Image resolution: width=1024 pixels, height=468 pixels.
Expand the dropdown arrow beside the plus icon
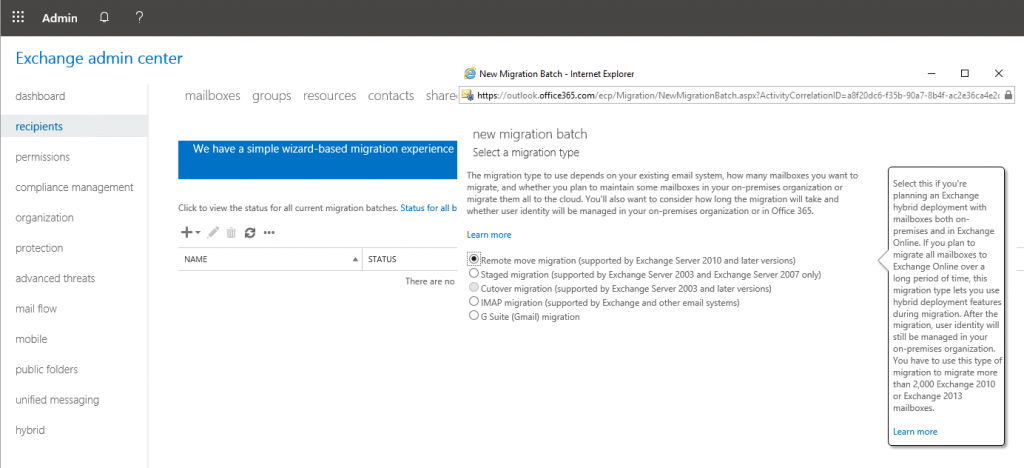[198, 233]
